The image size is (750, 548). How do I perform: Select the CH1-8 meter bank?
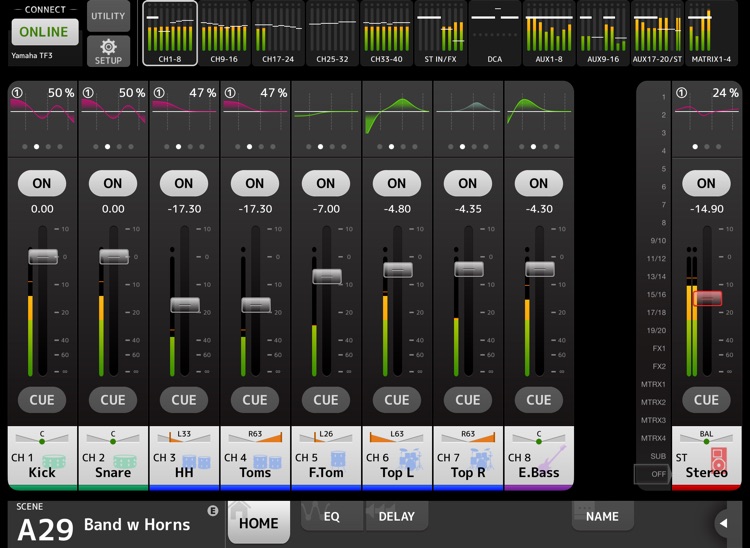(x=170, y=33)
